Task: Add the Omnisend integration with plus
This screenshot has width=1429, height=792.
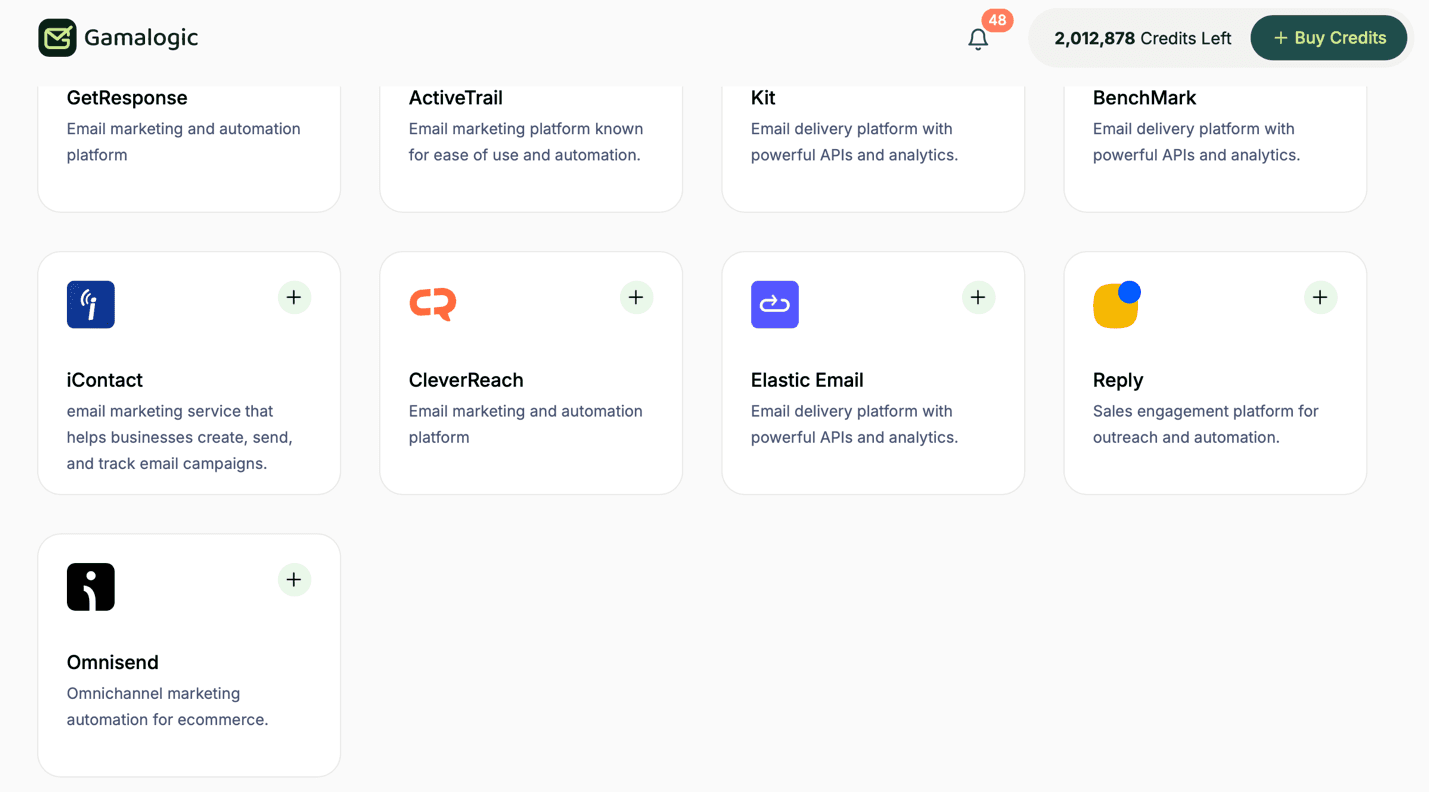Action: (x=294, y=580)
